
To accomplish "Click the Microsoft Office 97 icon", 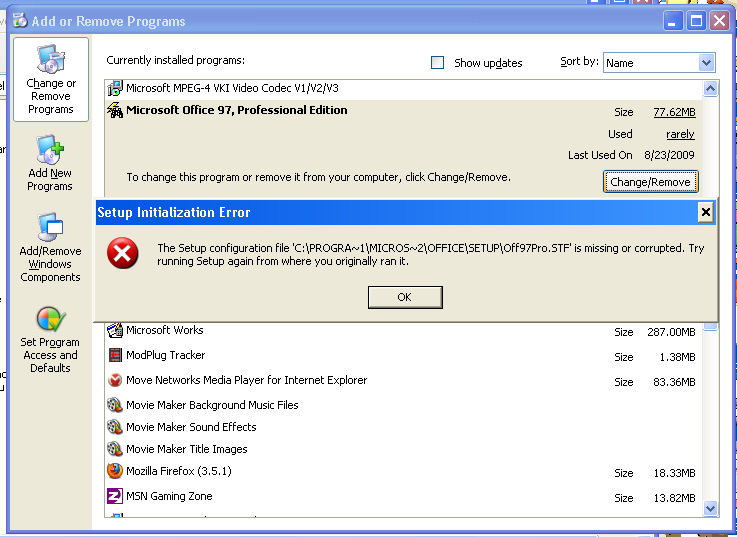I will (x=115, y=111).
